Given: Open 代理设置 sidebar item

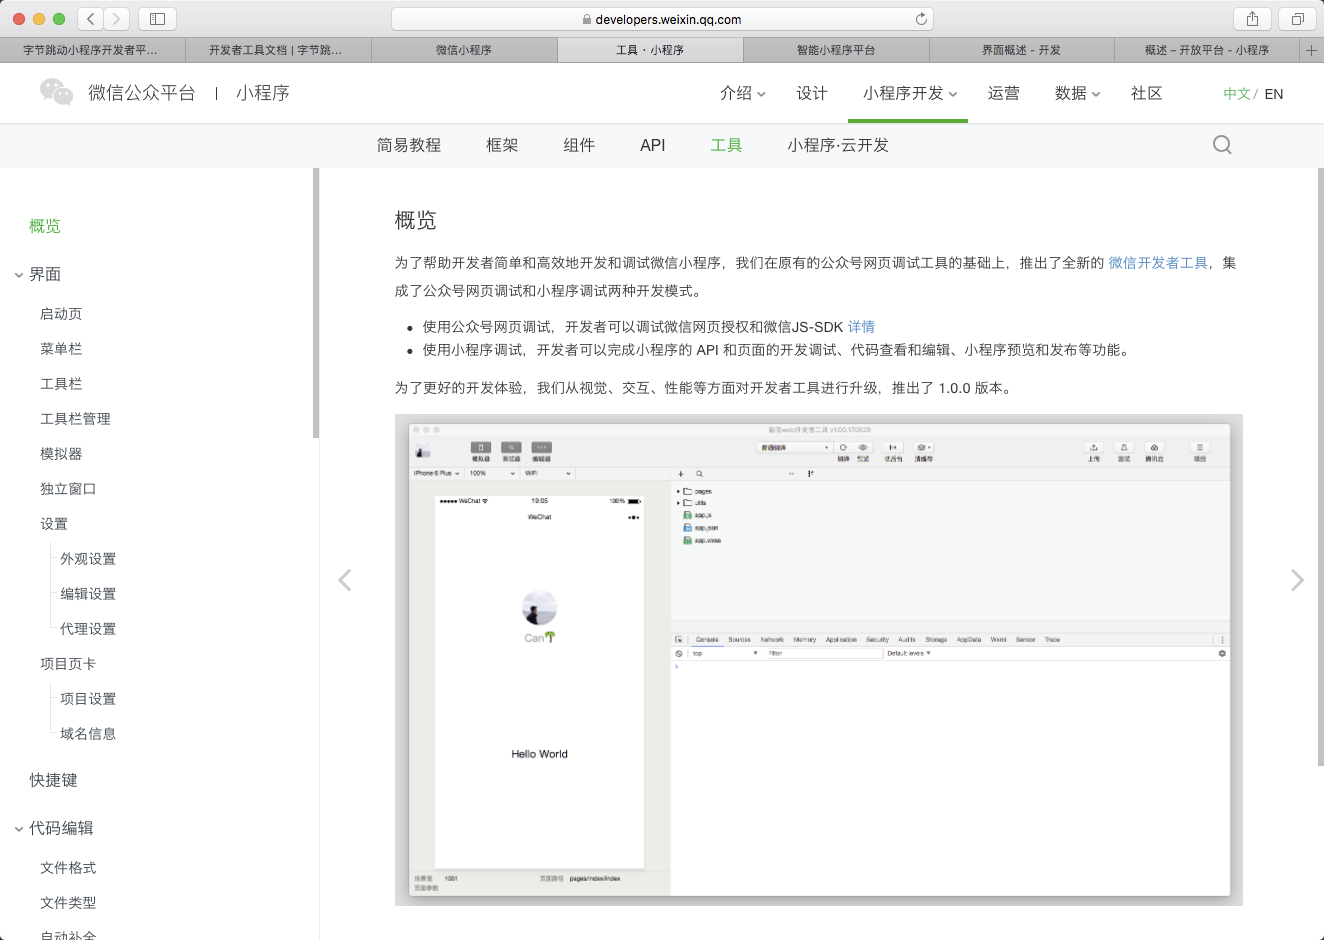Looking at the screenshot, I should tap(88, 629).
